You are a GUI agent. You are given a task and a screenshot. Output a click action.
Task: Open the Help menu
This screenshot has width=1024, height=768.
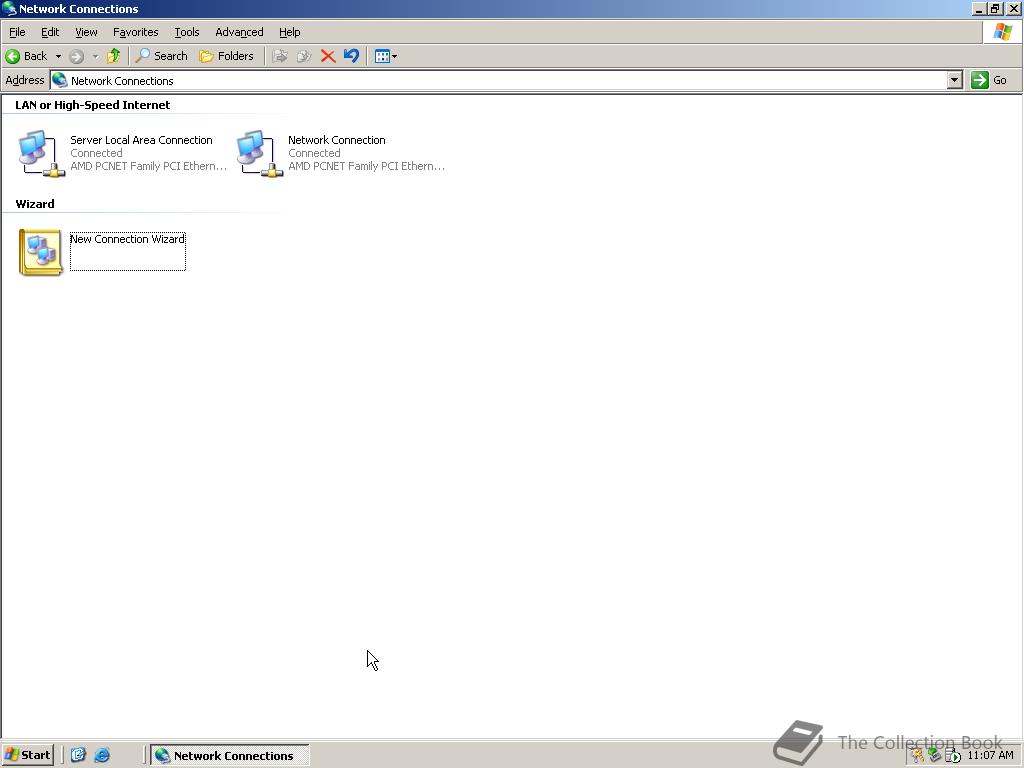click(x=289, y=32)
